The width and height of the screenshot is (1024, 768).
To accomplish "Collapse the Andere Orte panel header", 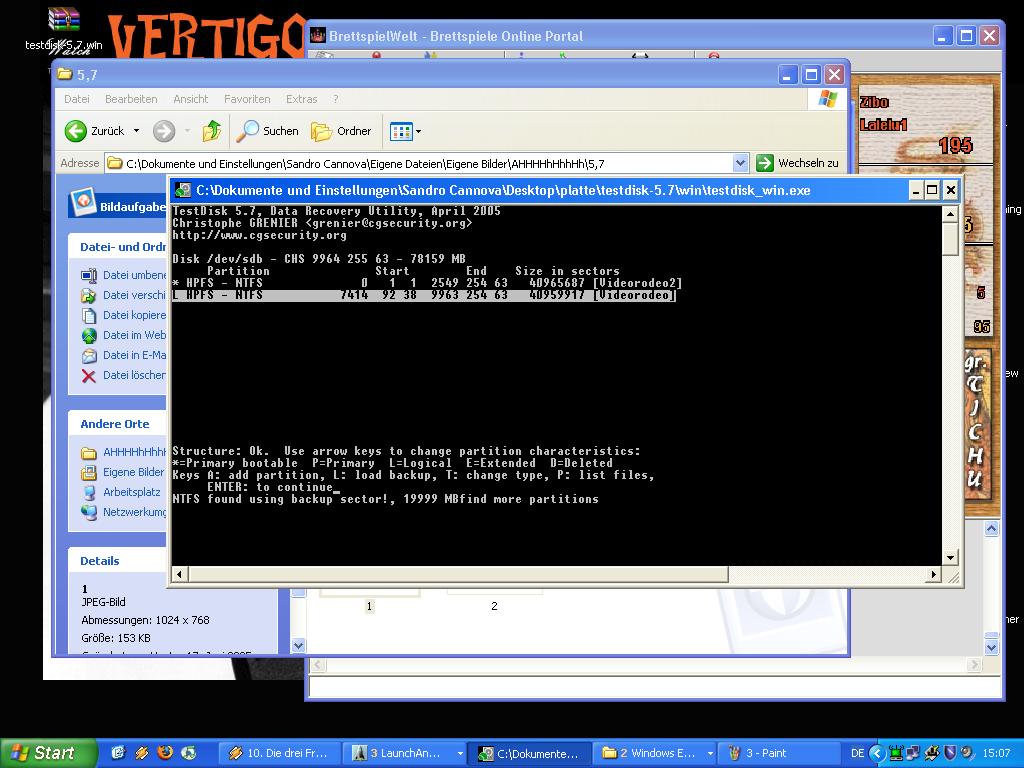I will [x=118, y=424].
